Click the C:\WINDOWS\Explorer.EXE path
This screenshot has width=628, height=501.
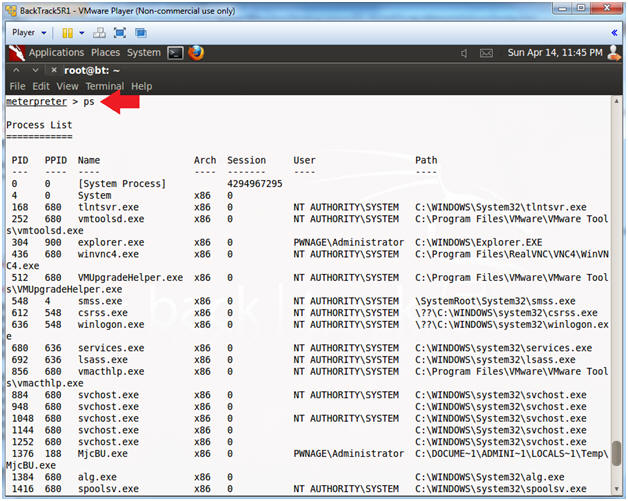(479, 242)
